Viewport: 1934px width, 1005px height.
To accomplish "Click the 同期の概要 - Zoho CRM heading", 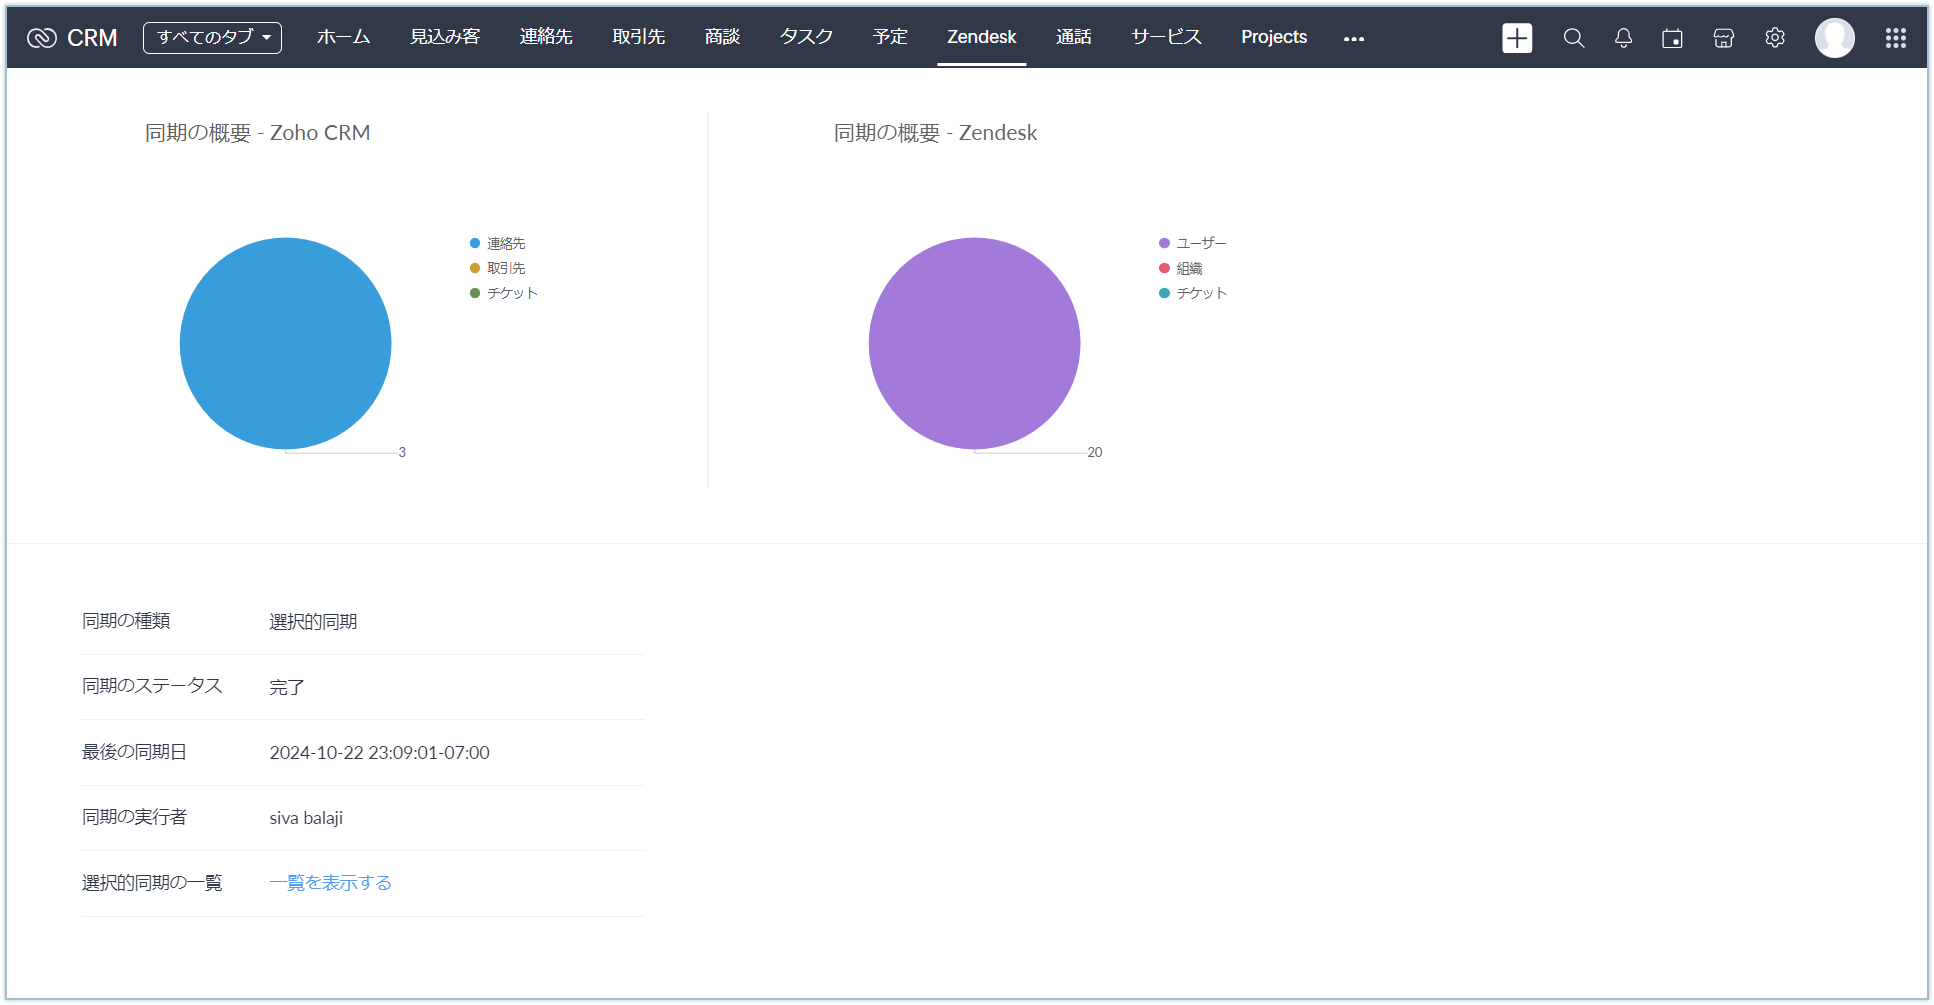I will 257,133.
